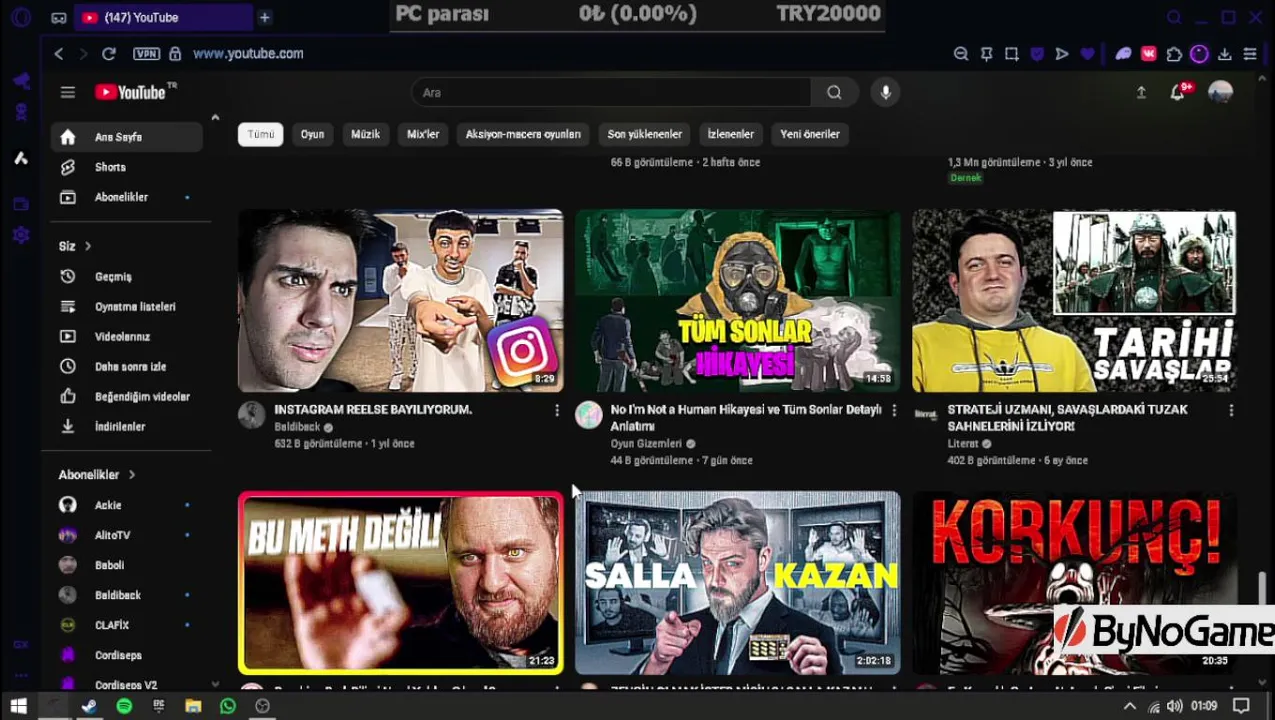Select the Müzik filter chip
Image resolution: width=1275 pixels, height=720 pixels.
click(365, 134)
